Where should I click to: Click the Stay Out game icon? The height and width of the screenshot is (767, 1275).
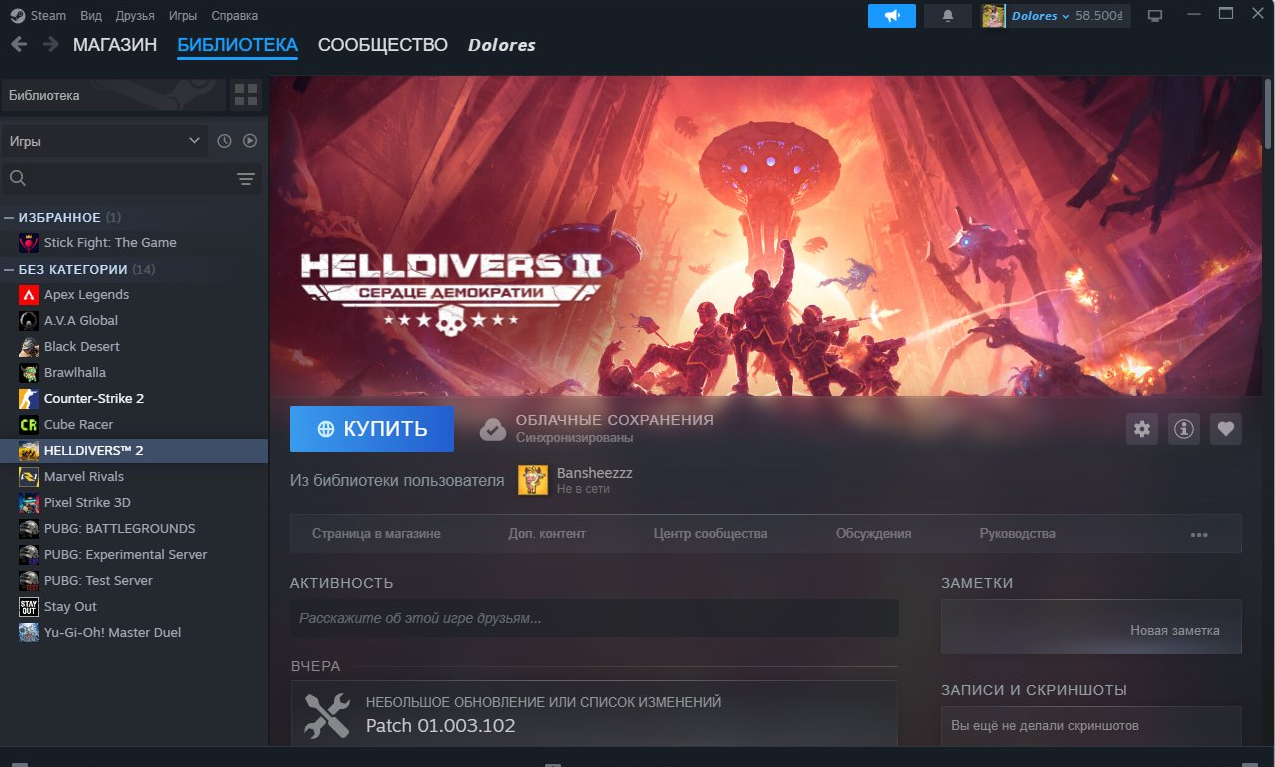(x=29, y=607)
